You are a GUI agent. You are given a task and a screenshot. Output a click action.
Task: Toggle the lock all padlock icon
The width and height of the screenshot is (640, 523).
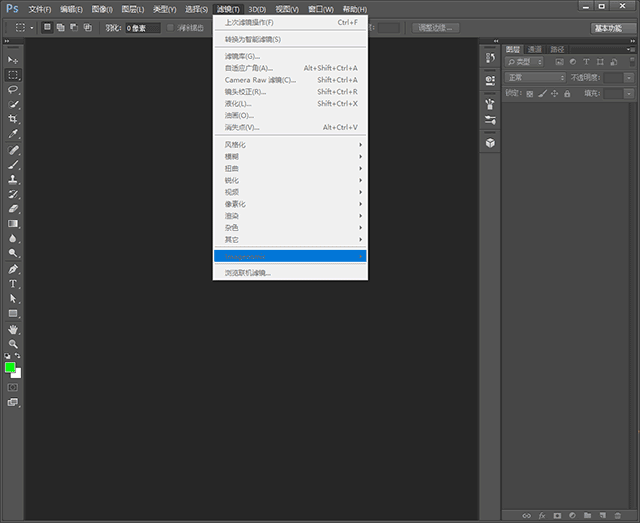point(567,93)
